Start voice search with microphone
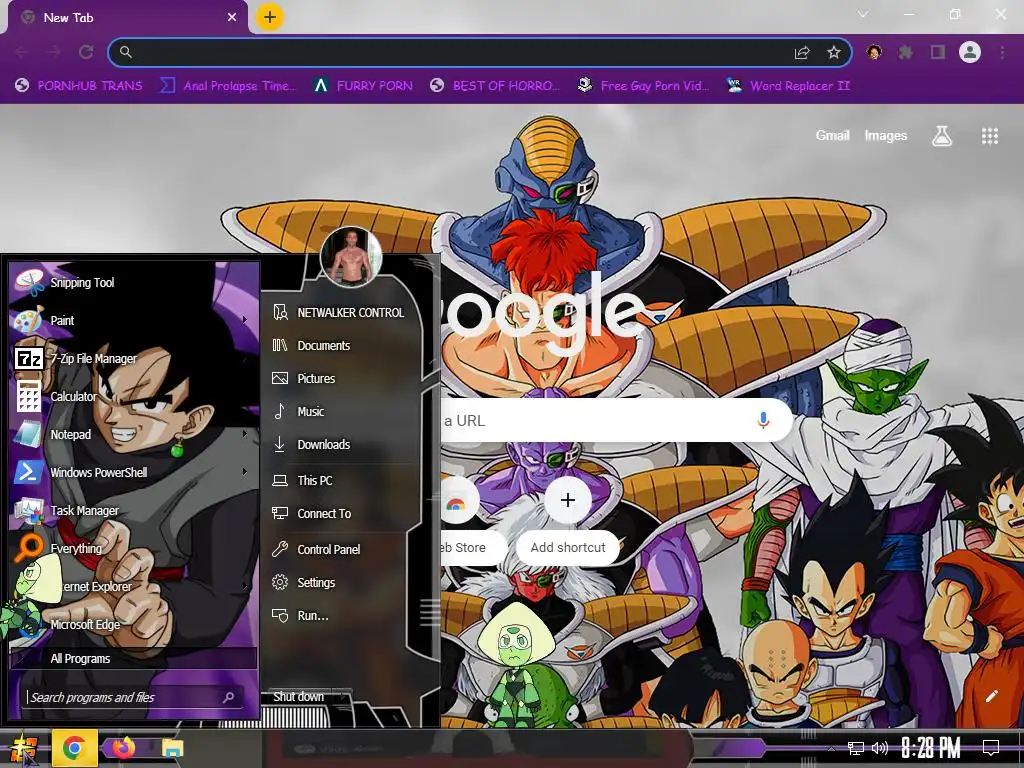 coord(763,420)
